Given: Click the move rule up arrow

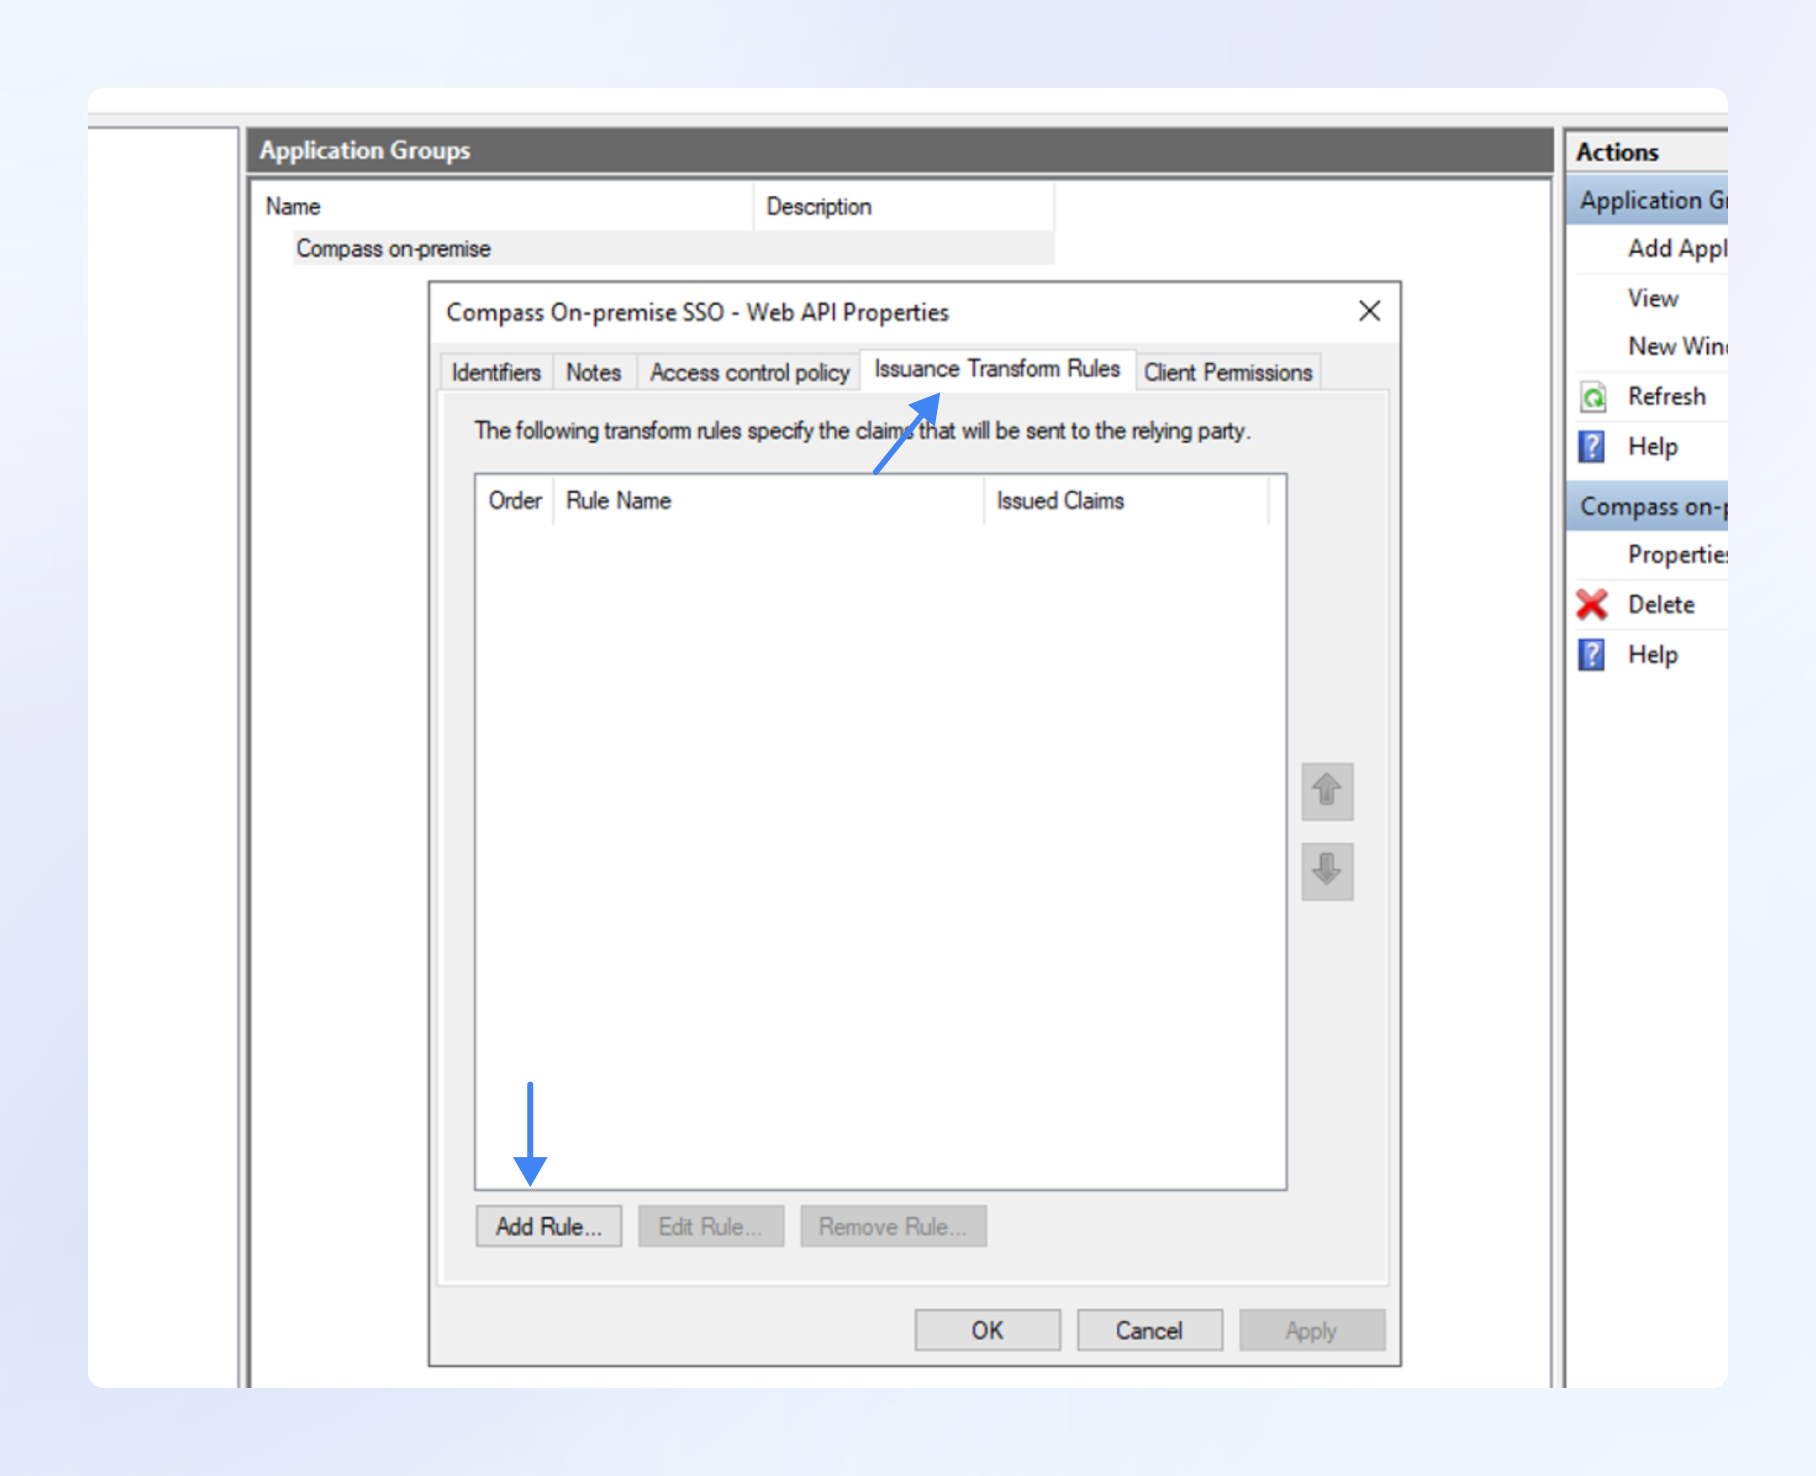Looking at the screenshot, I should pos(1327,791).
